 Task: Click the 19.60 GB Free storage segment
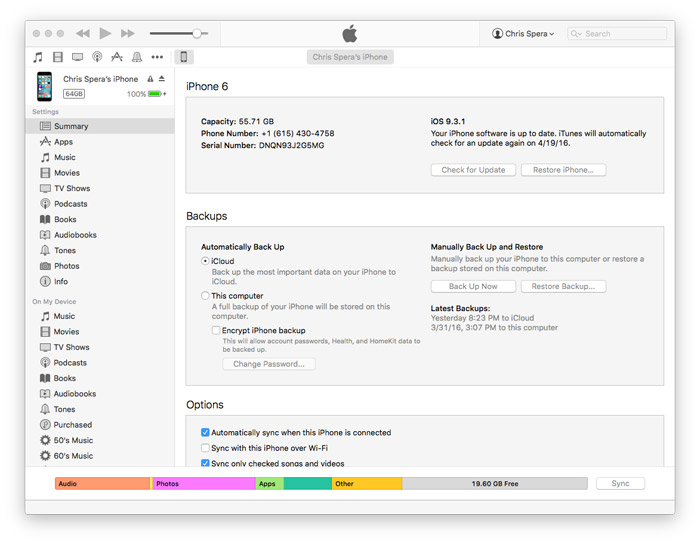495,484
